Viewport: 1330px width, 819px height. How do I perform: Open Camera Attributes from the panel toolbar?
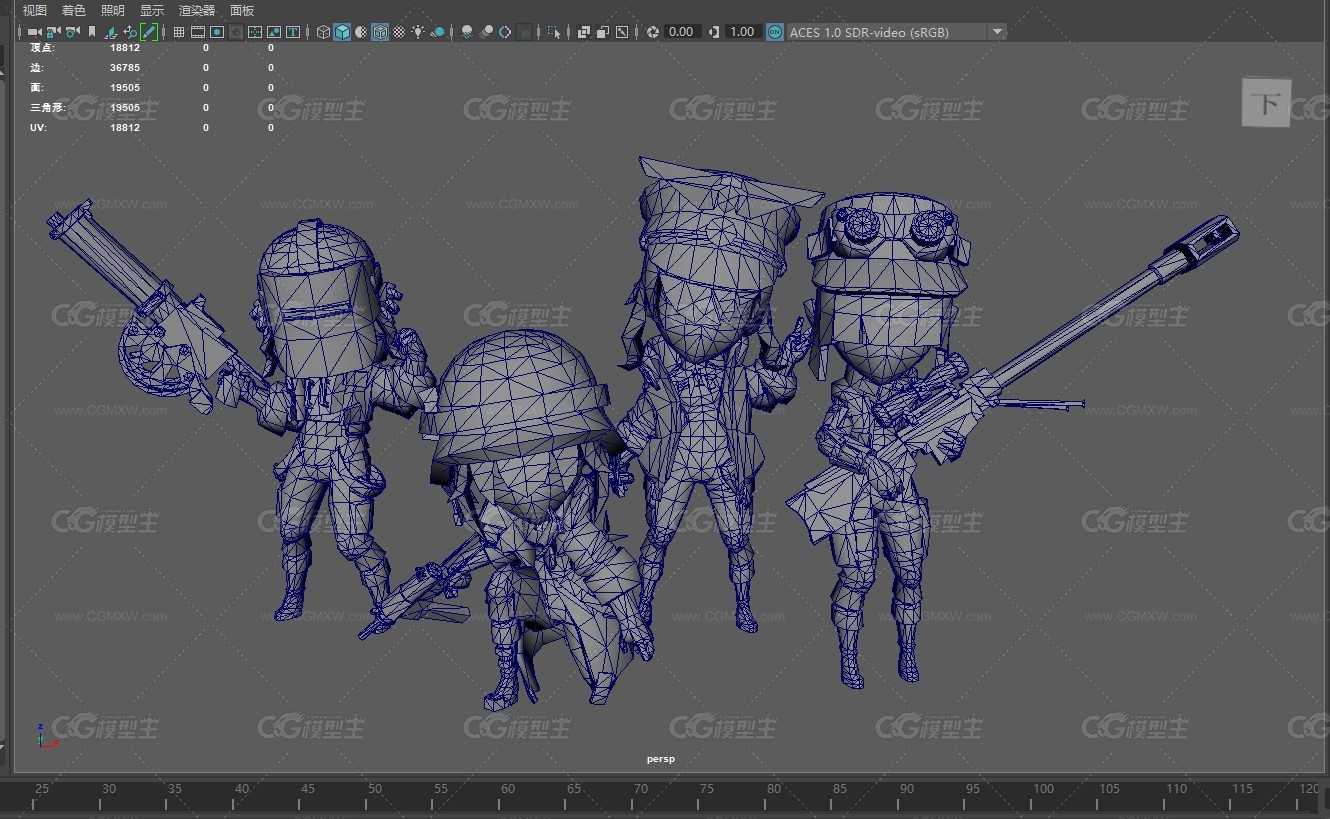pyautogui.click(x=72, y=32)
